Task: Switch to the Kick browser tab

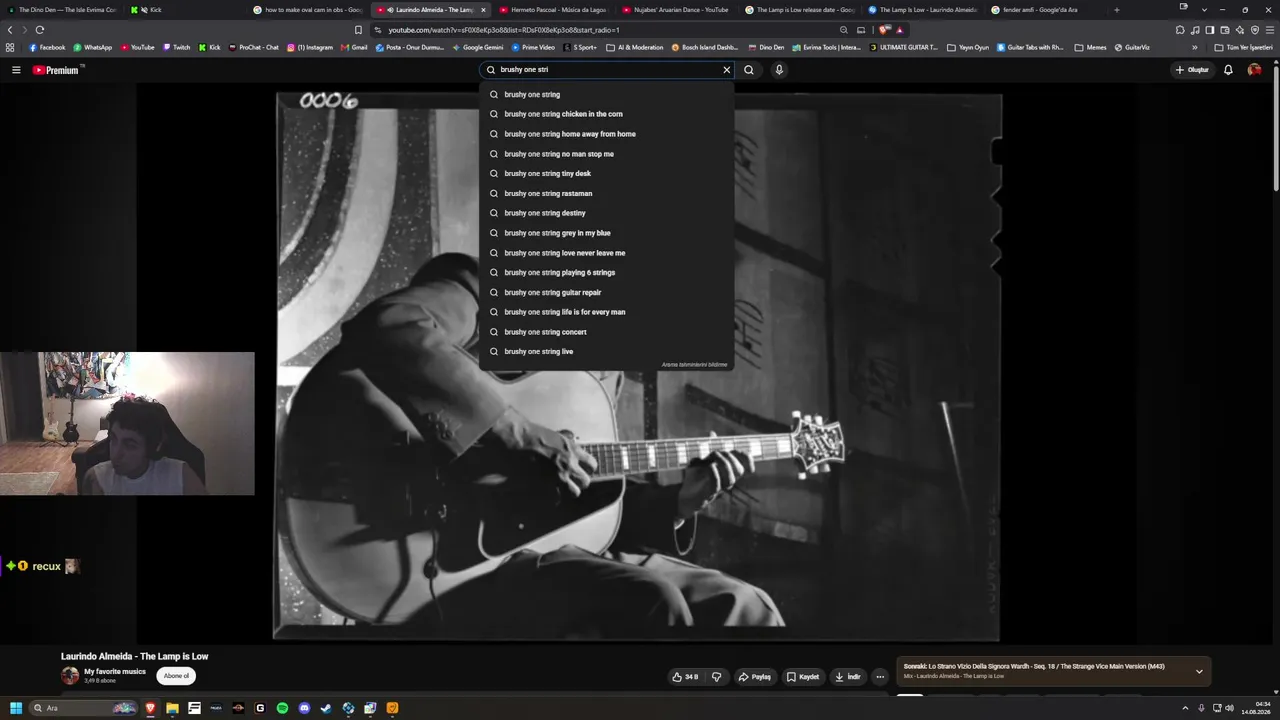Action: click(x=185, y=10)
